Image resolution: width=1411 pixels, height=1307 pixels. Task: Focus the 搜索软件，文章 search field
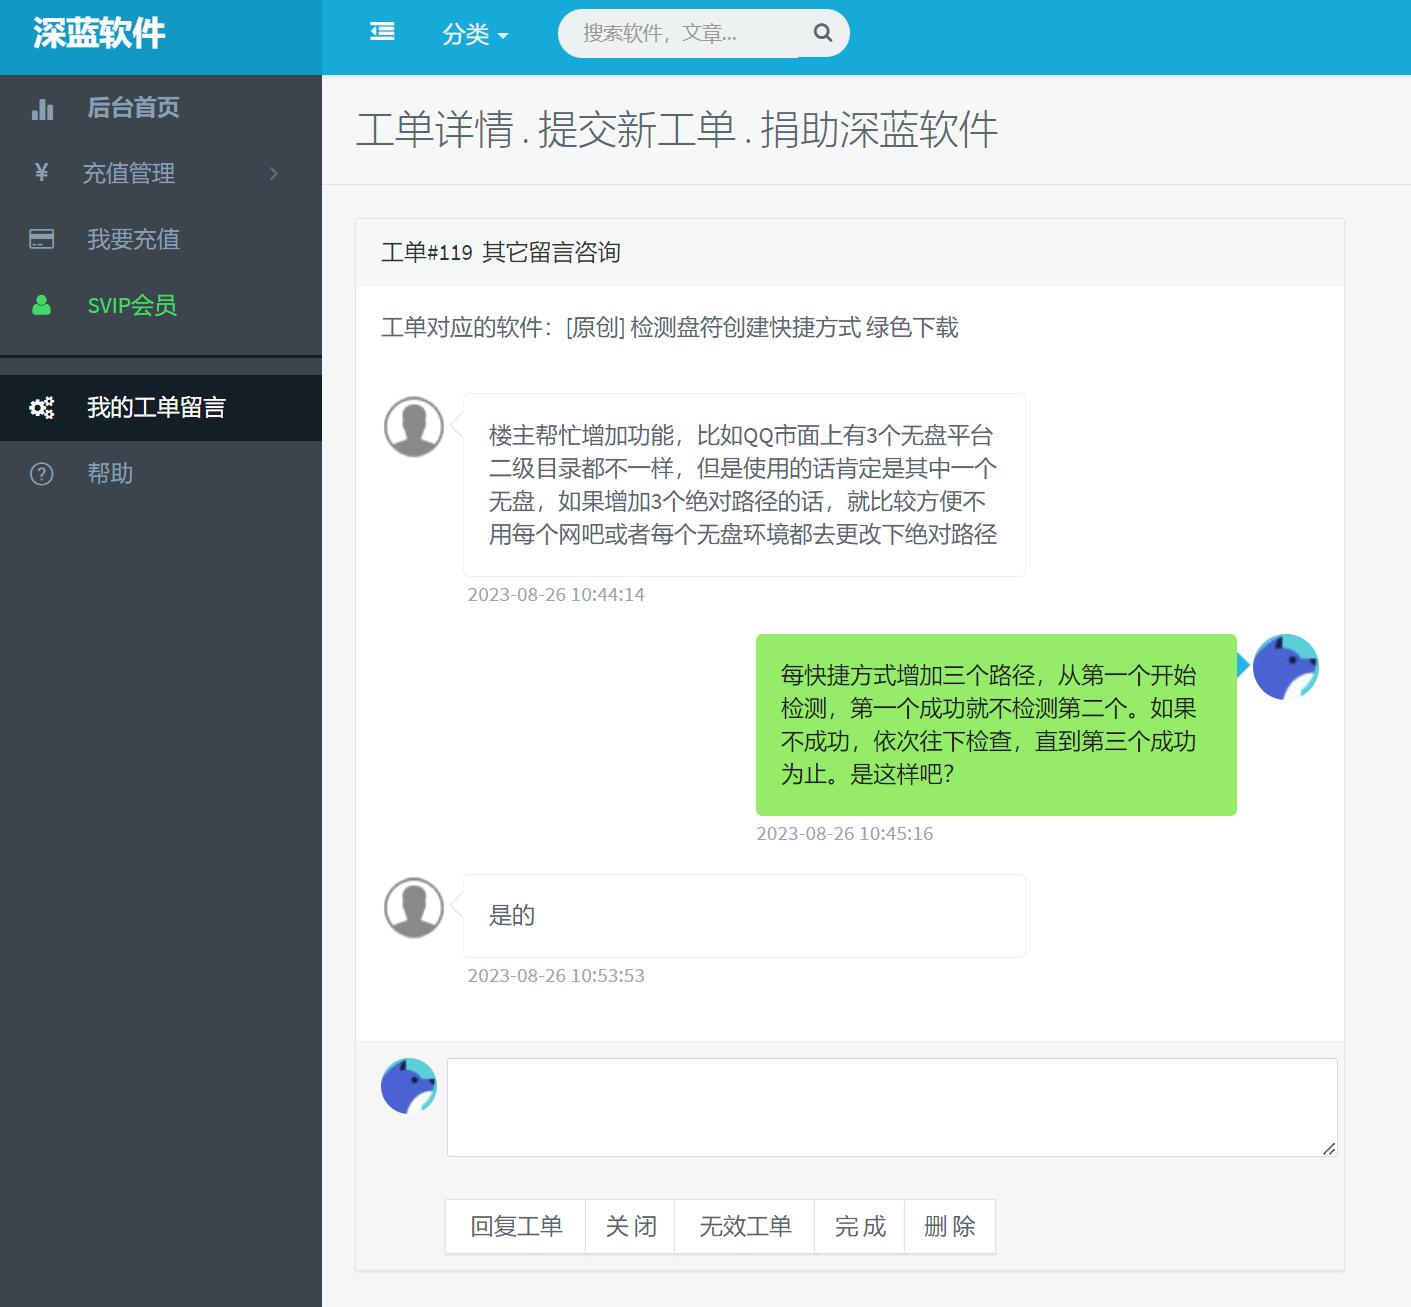678,33
